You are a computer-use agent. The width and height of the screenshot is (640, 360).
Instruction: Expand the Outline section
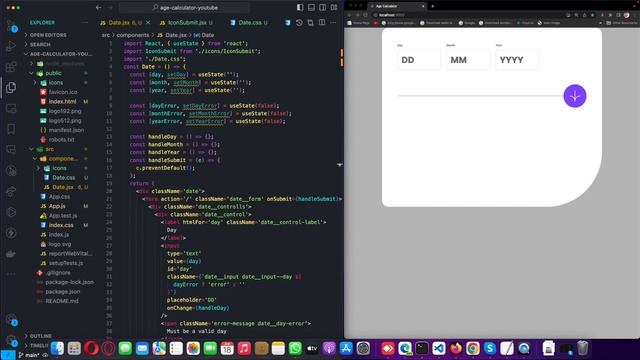38,336
